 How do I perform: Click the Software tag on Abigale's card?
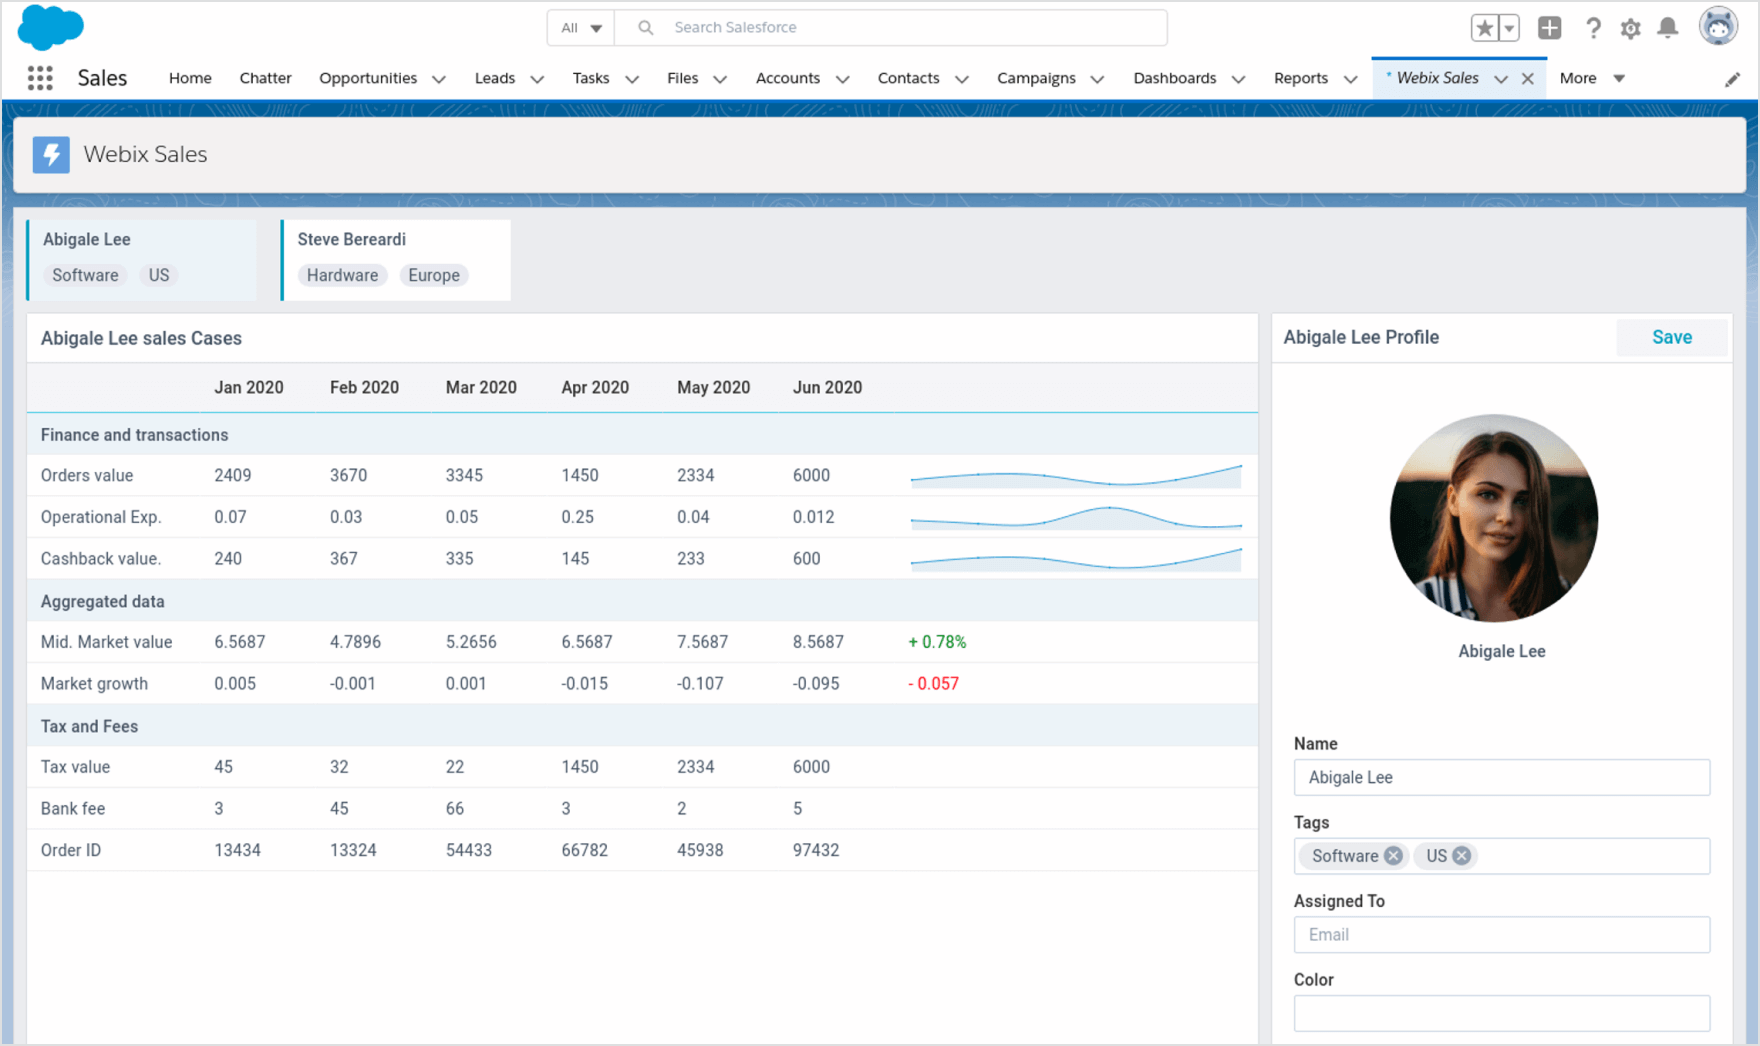[85, 275]
